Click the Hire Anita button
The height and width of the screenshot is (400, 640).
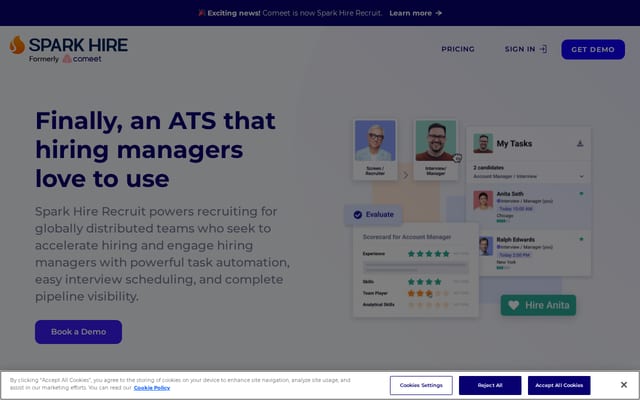538,305
